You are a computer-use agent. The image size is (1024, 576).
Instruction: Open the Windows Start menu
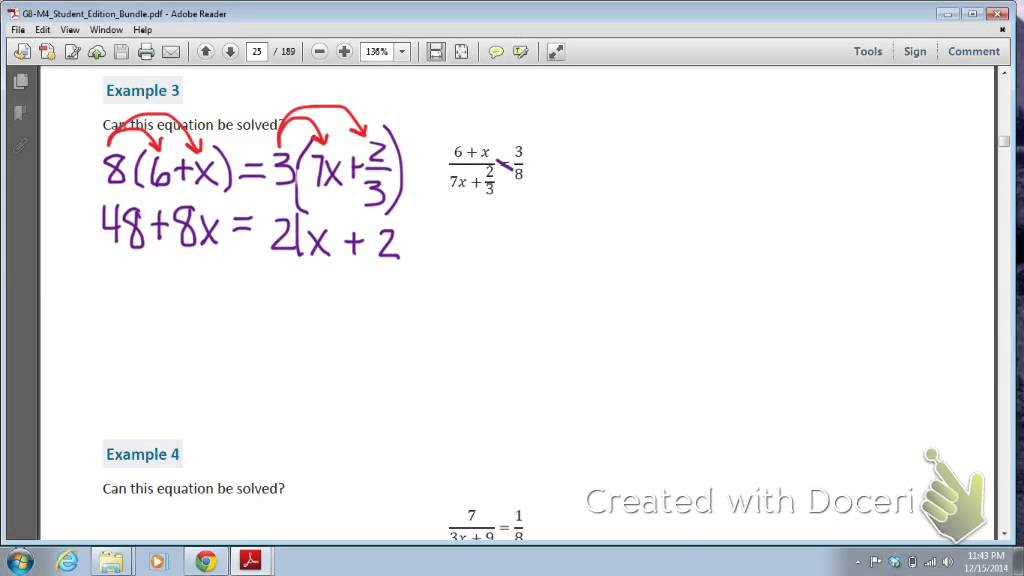[20, 562]
